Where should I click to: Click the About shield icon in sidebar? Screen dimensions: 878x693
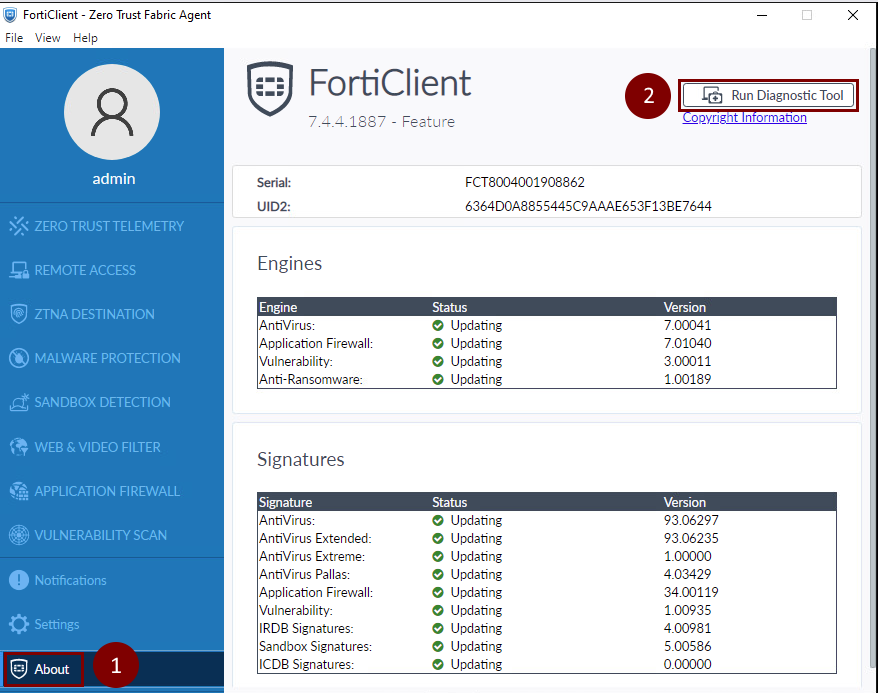(19, 668)
